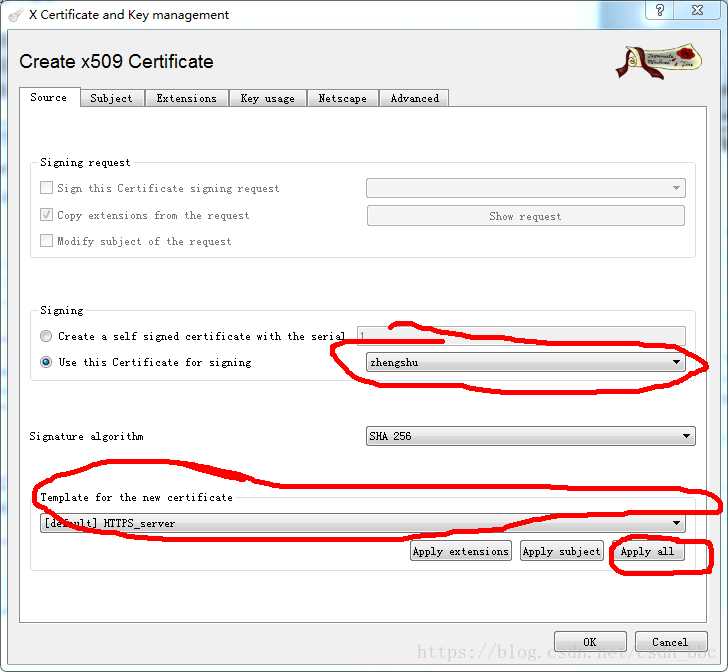Image resolution: width=728 pixels, height=672 pixels.
Task: Open the Extensions tab
Action: tap(187, 98)
